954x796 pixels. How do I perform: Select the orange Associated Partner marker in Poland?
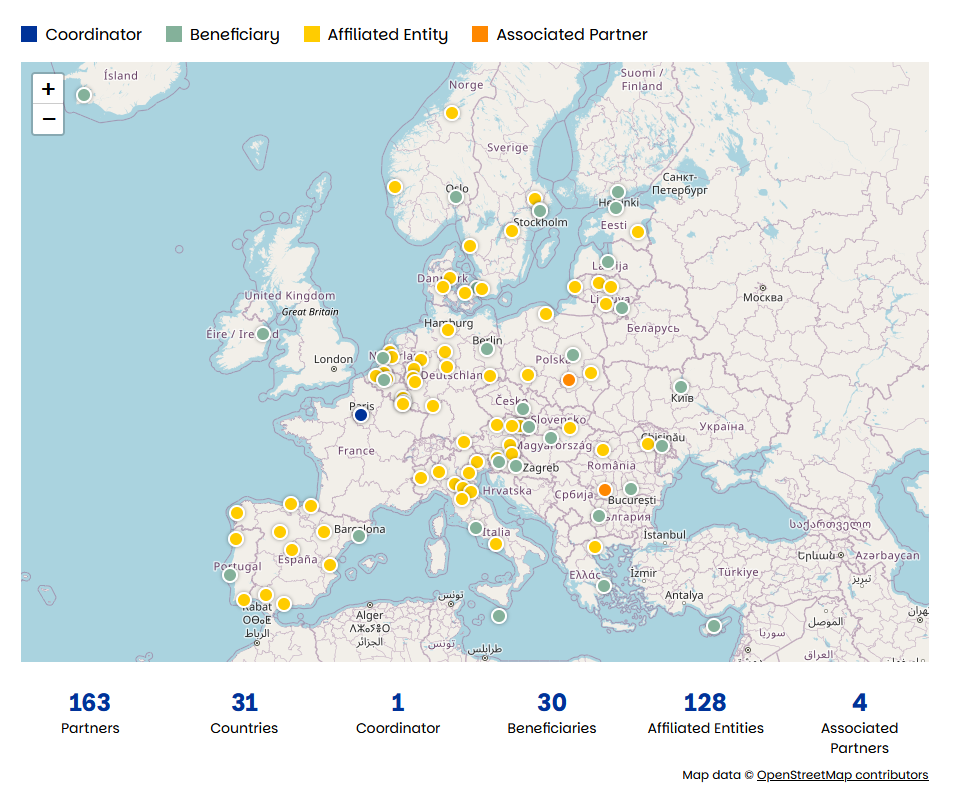(x=569, y=379)
